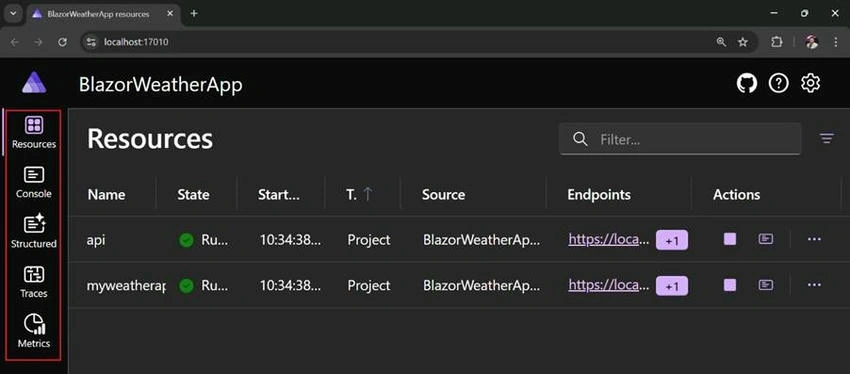Image resolution: width=850 pixels, height=374 pixels.
Task: Sort by the Name column header
Action: coord(106,195)
